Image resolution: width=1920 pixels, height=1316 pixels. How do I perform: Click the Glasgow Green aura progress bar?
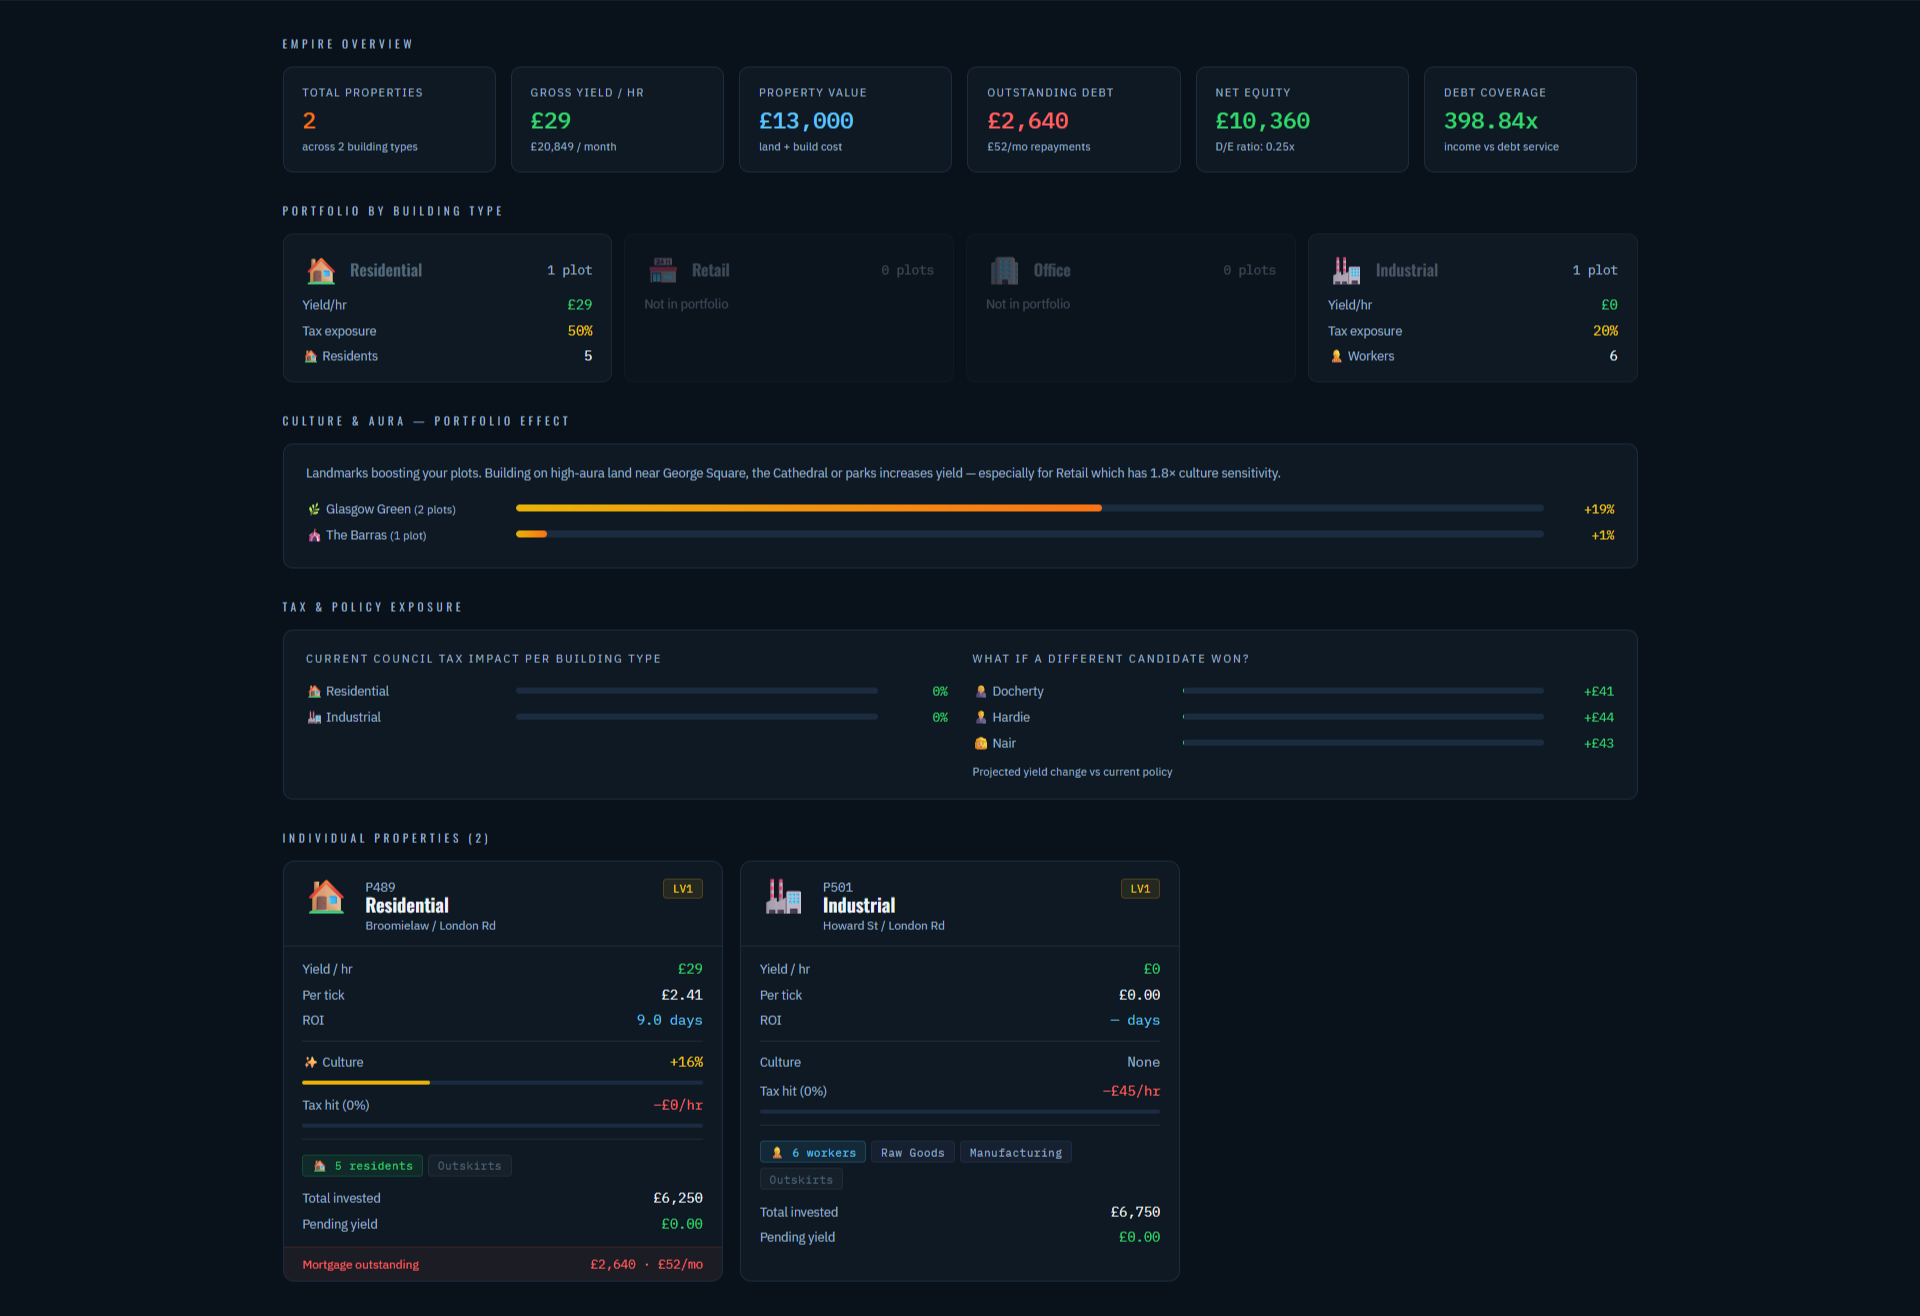pos(1029,508)
